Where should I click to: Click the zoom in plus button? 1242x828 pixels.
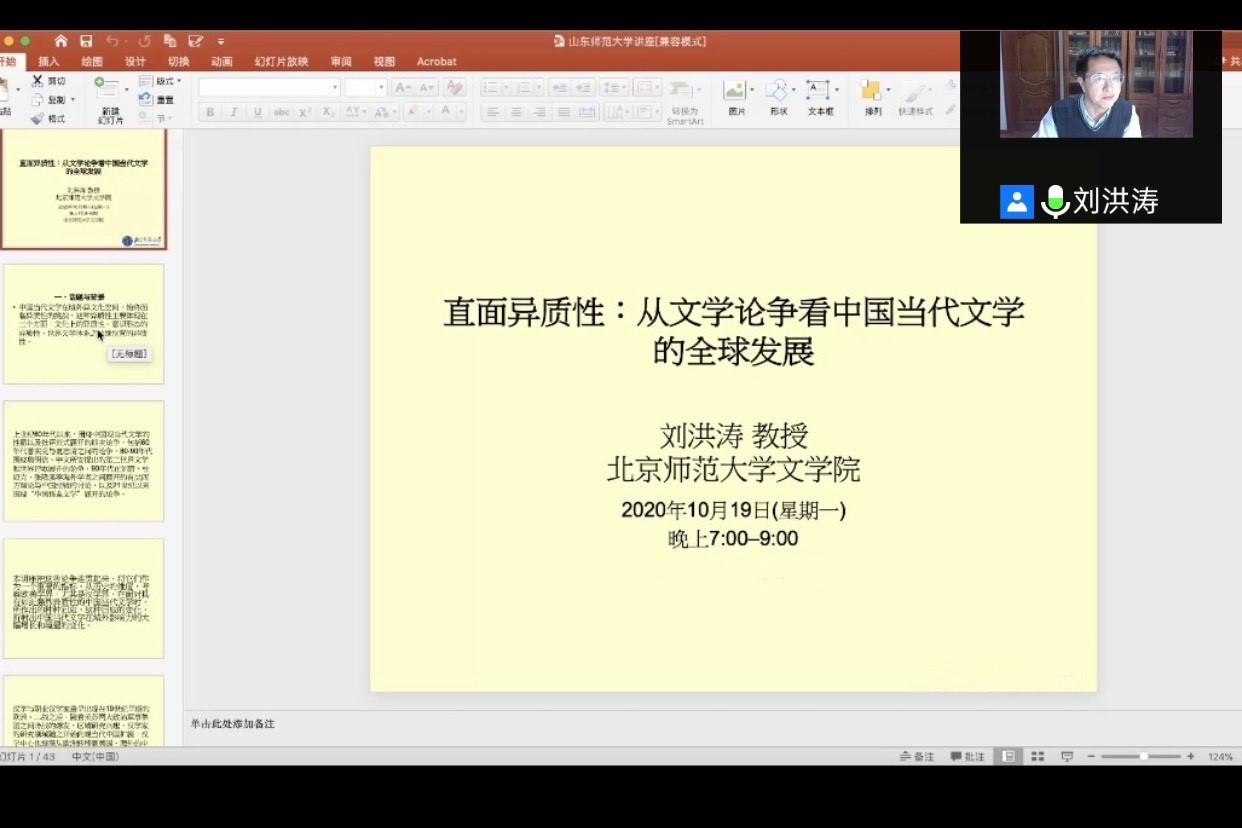(1190, 757)
